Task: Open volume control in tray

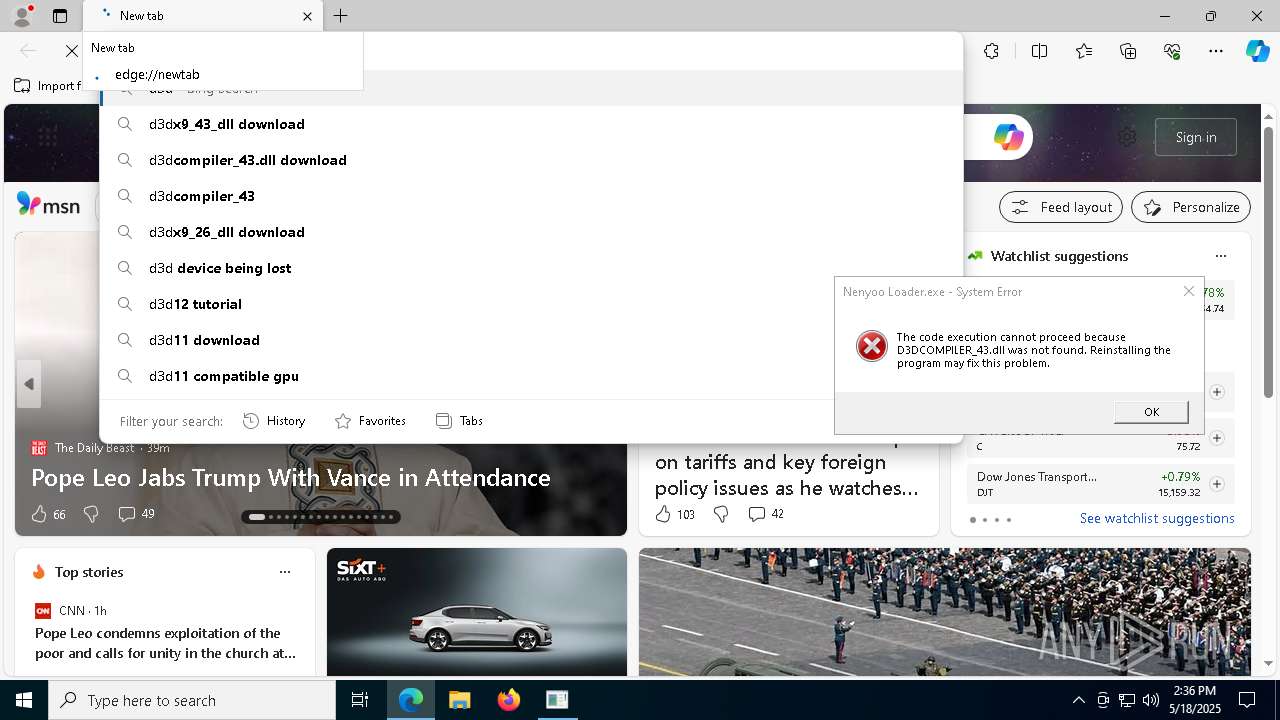Action: pos(1151,700)
